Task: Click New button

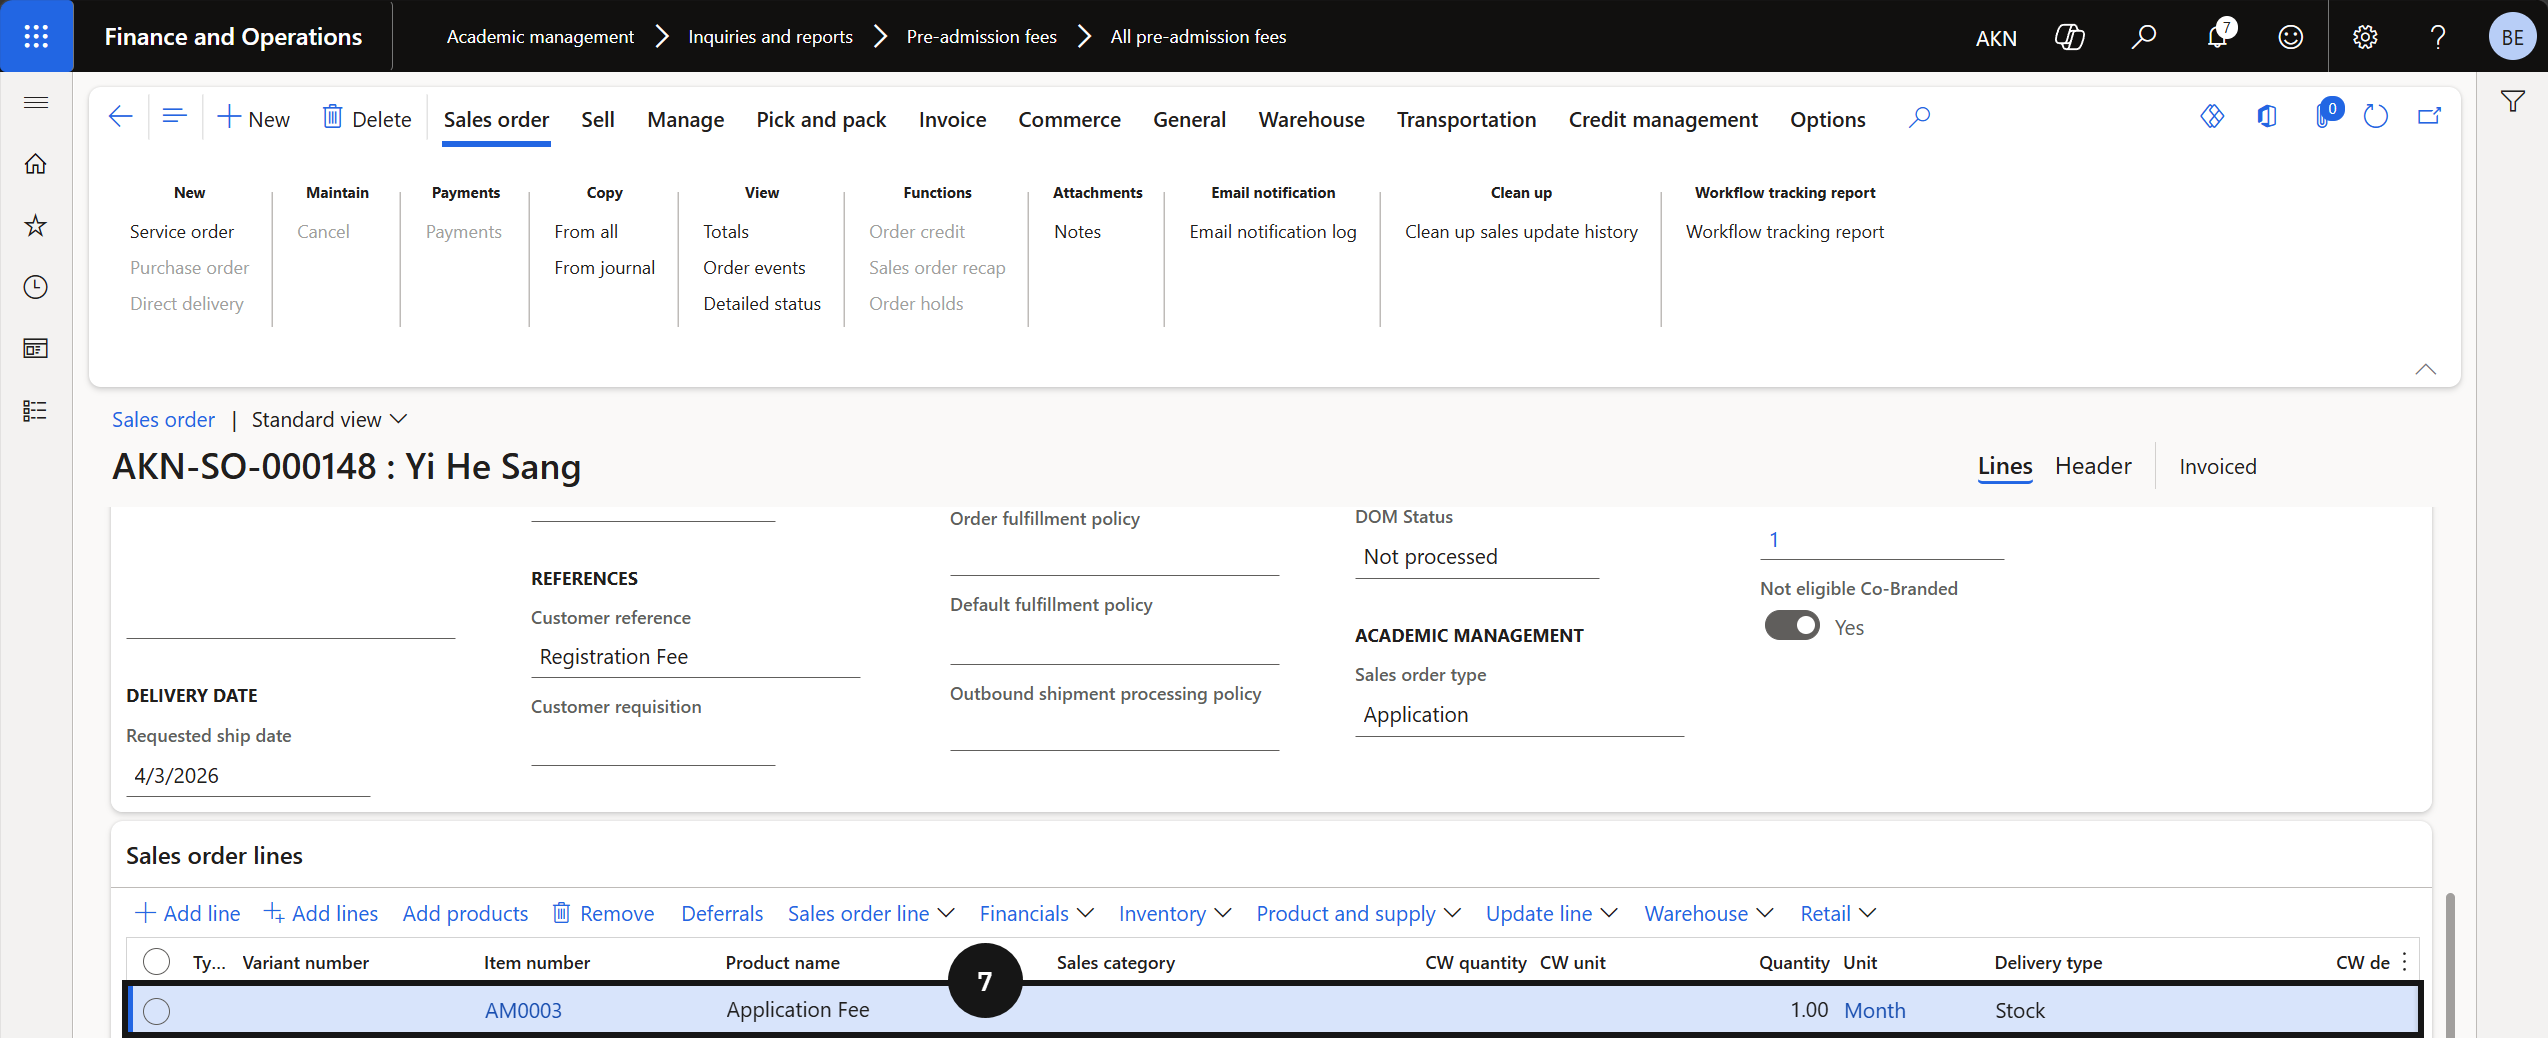Action: coord(254,119)
